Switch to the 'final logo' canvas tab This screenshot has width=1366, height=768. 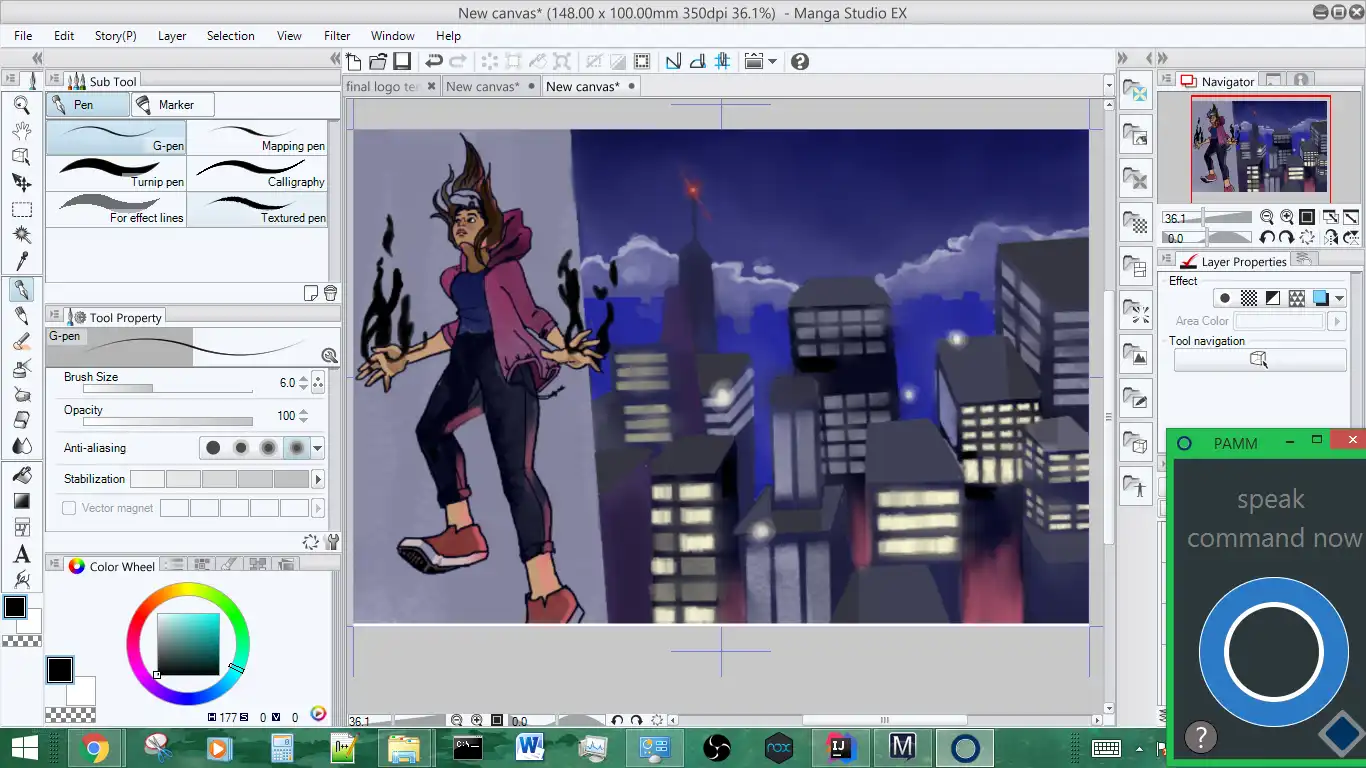click(x=383, y=87)
